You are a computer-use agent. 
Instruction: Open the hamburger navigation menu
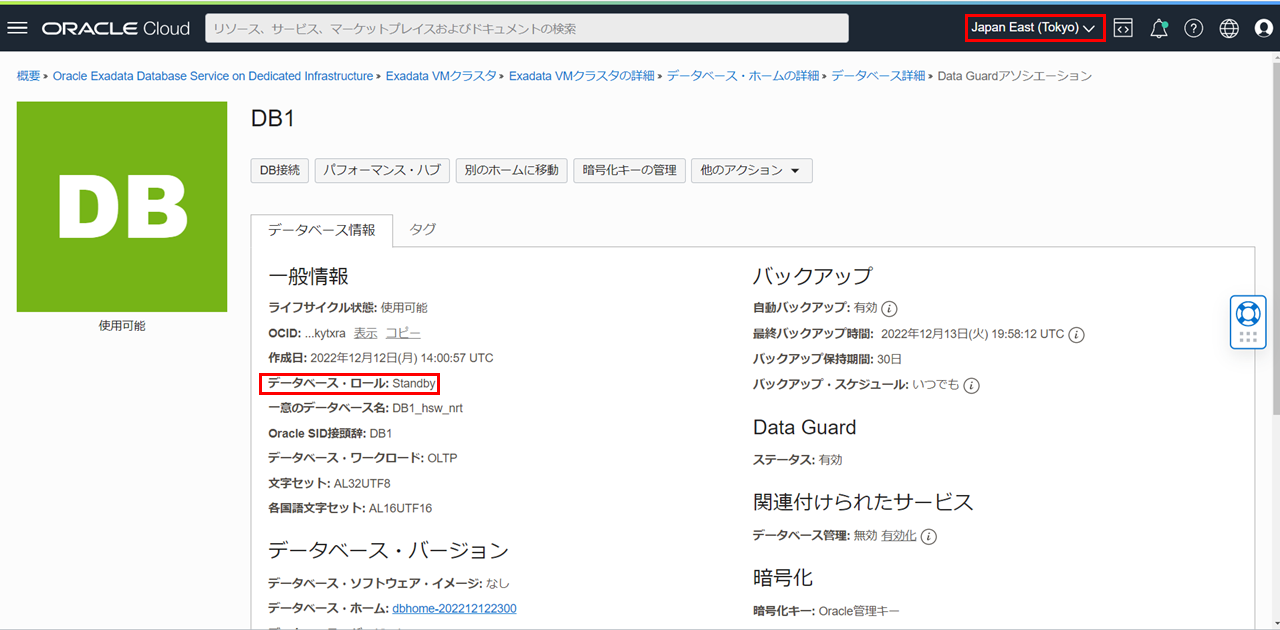coord(17,28)
